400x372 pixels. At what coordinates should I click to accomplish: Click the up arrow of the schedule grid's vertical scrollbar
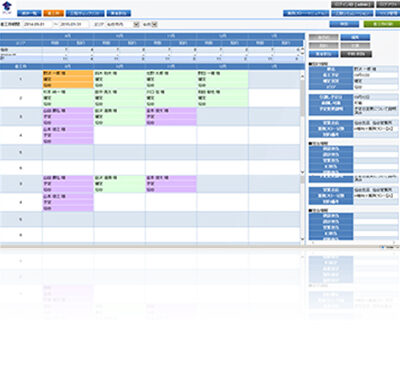pos(303,76)
